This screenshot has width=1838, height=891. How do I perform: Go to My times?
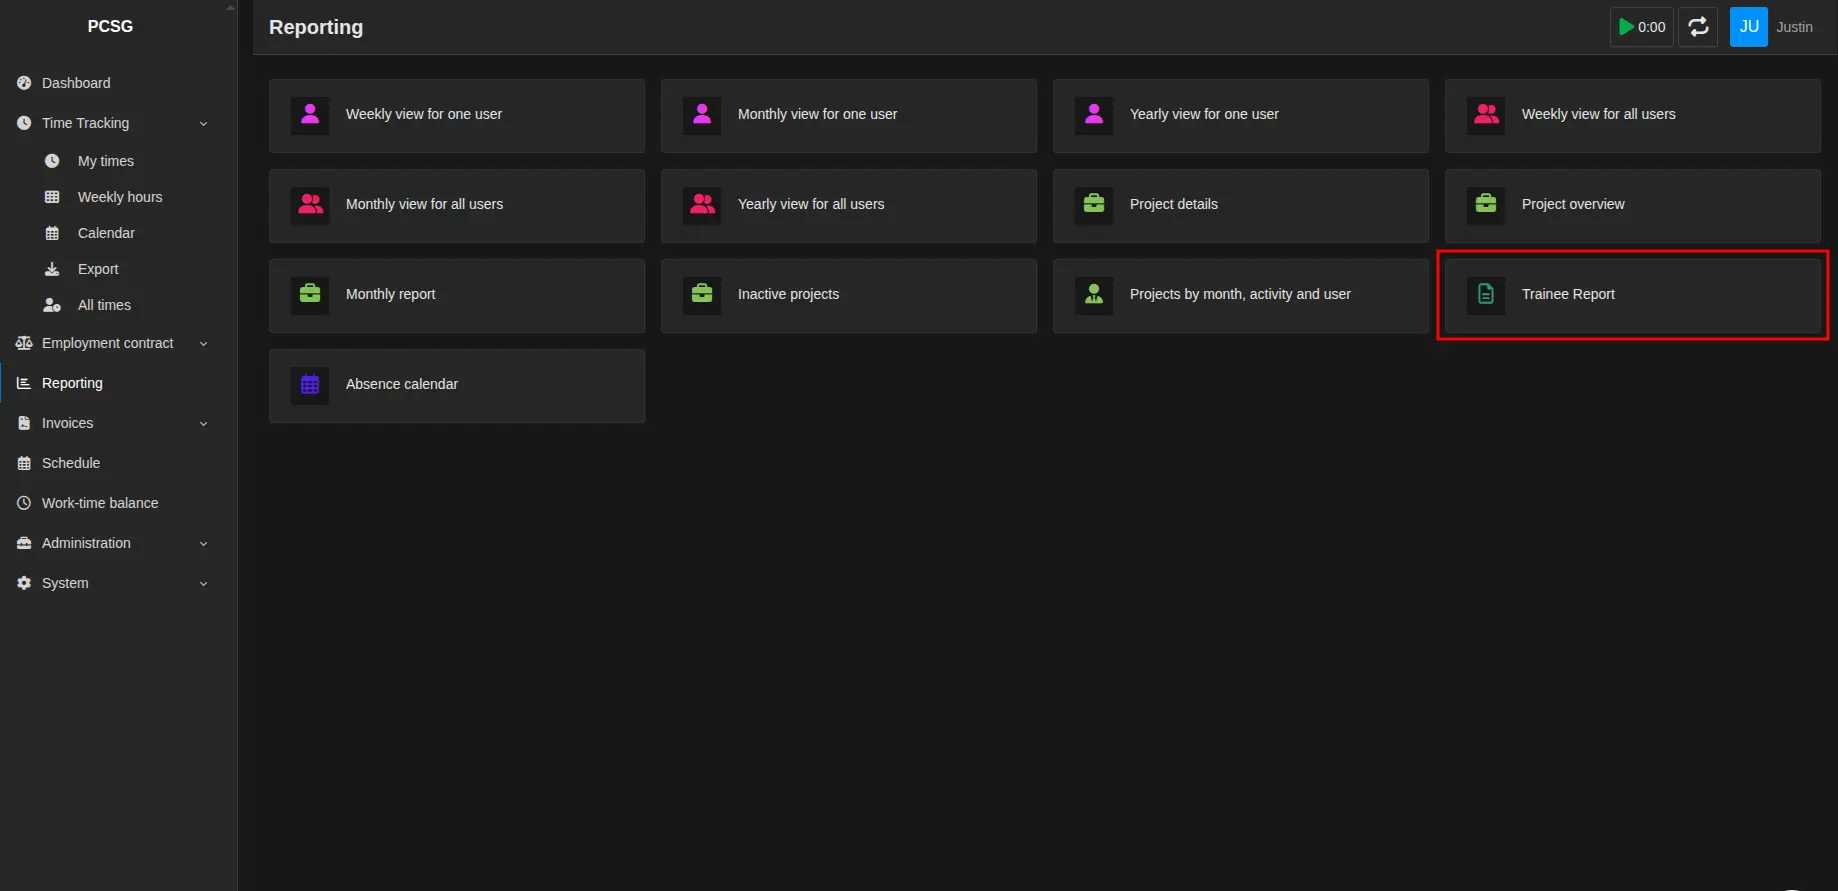tap(118, 161)
